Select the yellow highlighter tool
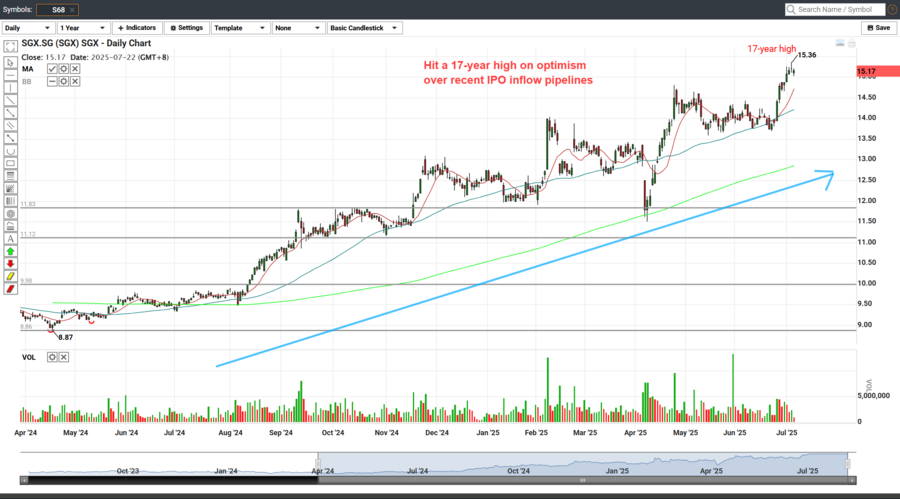Viewport: 900px width, 499px height. [10, 277]
